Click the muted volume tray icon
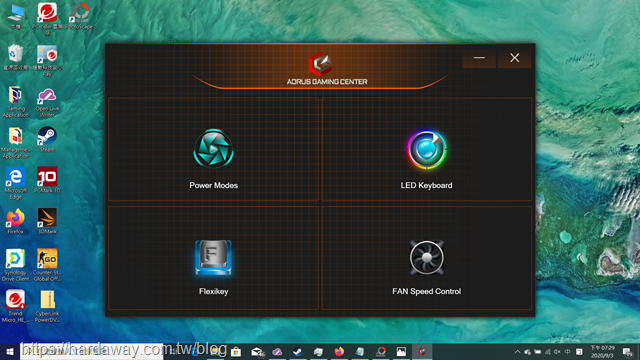The width and height of the screenshot is (640, 360). click(x=557, y=351)
